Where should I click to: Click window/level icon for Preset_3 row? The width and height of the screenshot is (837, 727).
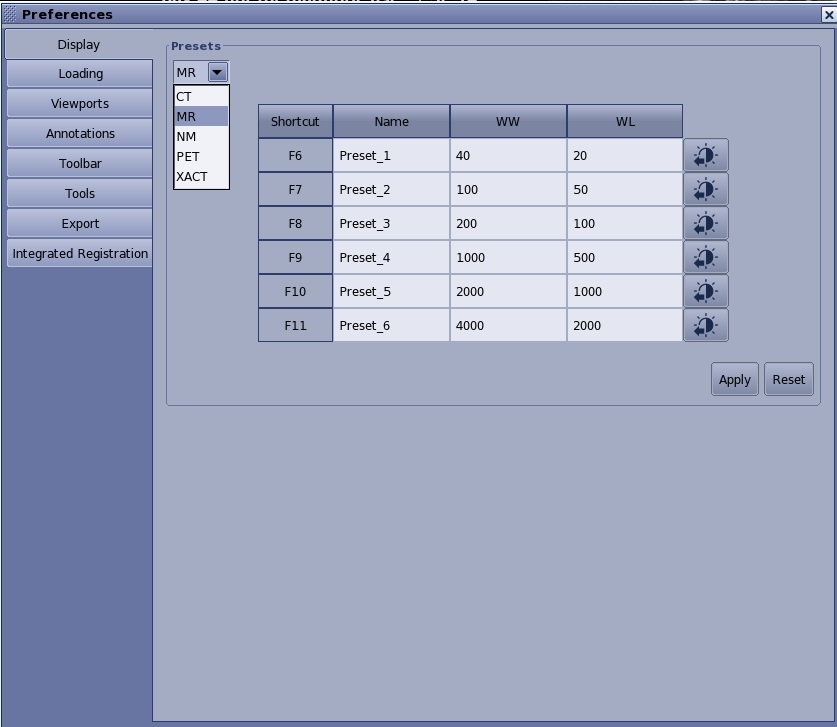point(705,224)
